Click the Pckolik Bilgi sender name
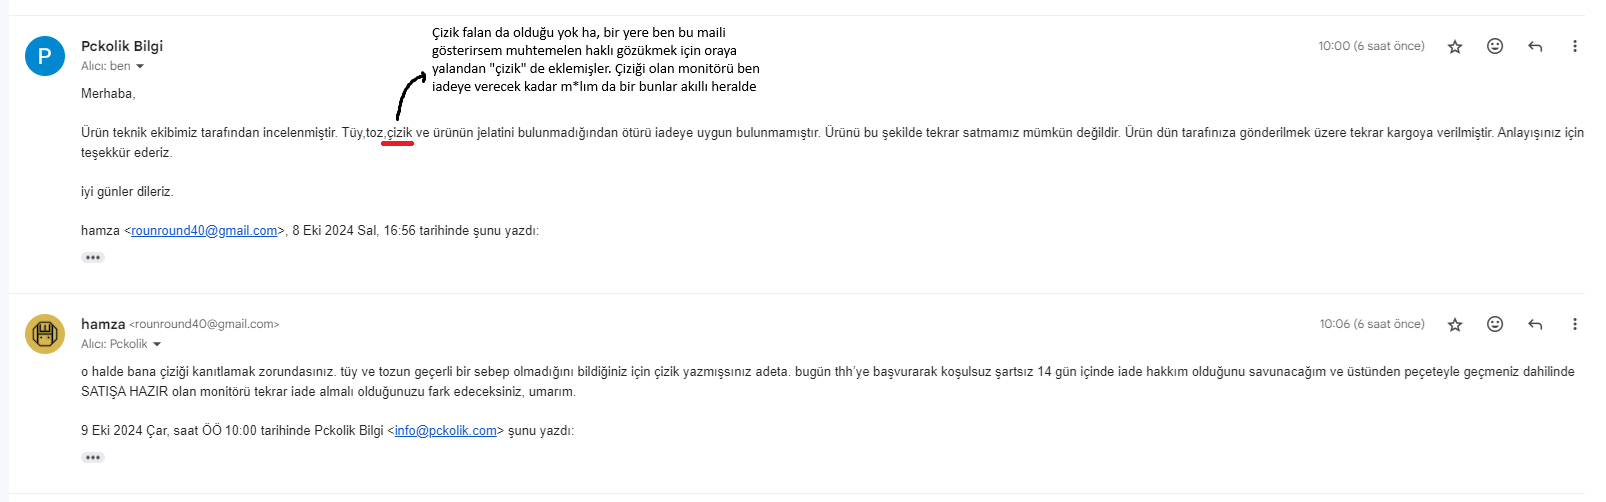 (122, 46)
